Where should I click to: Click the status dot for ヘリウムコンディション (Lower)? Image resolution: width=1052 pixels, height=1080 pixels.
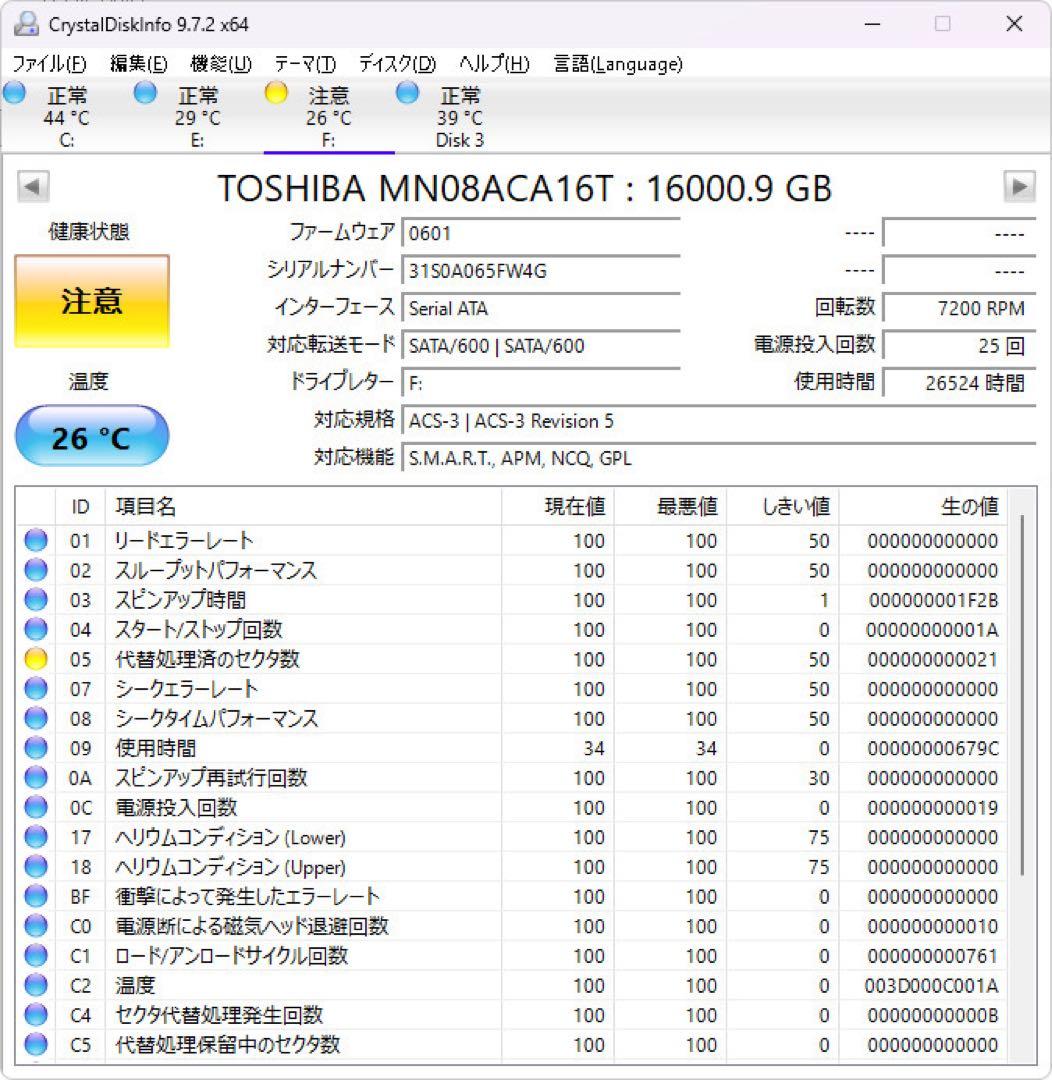click(35, 837)
